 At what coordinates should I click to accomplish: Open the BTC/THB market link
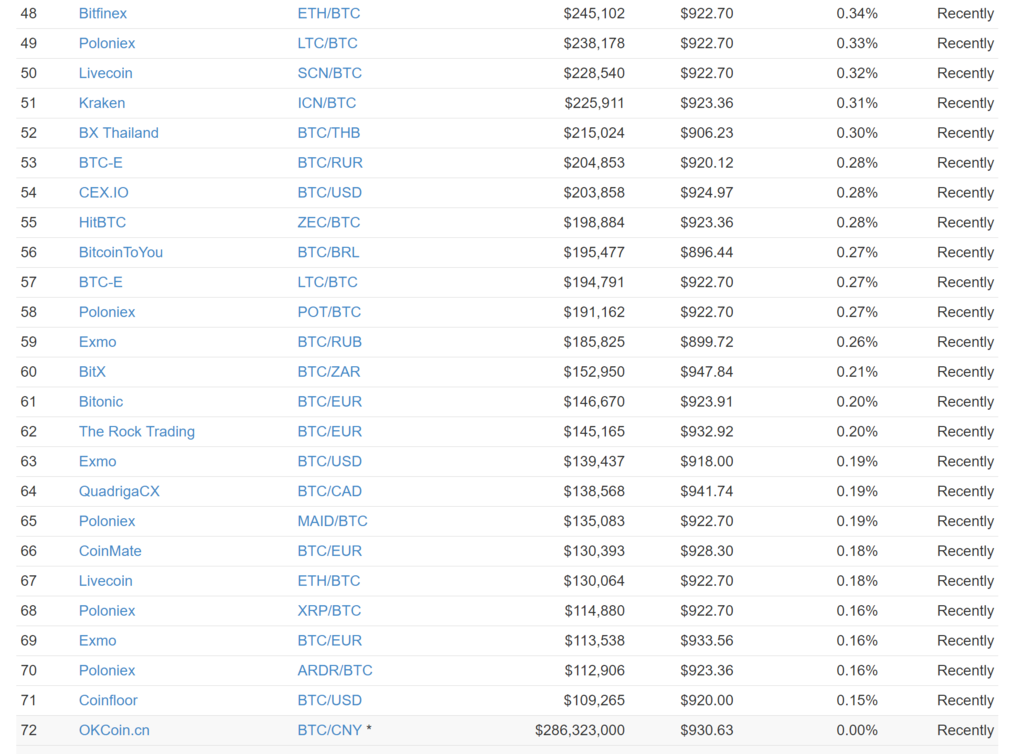(x=328, y=133)
